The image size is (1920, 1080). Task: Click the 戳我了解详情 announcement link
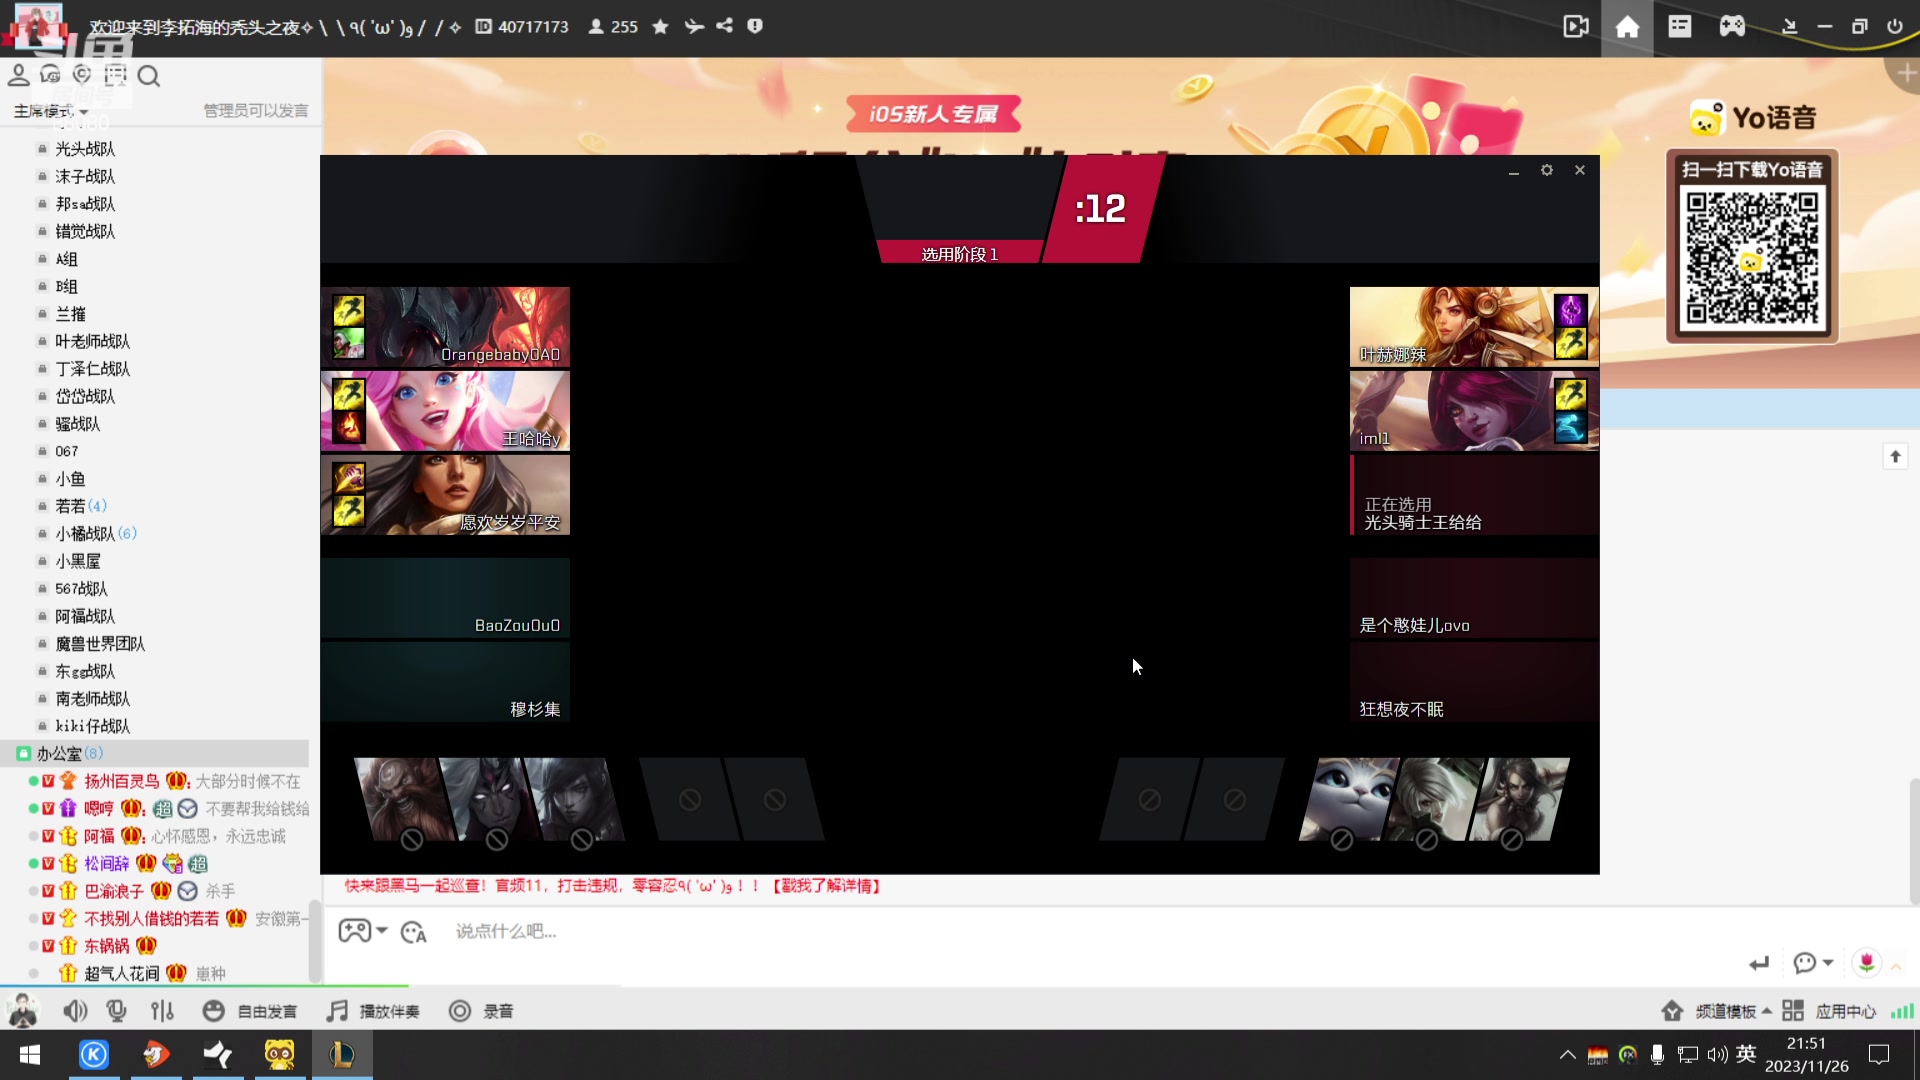pos(826,886)
